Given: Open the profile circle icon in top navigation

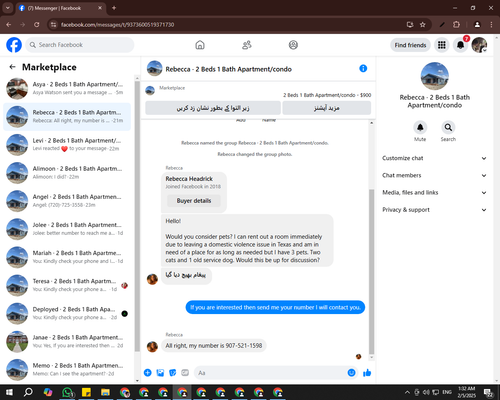Looking at the screenshot, I should tap(293, 45).
